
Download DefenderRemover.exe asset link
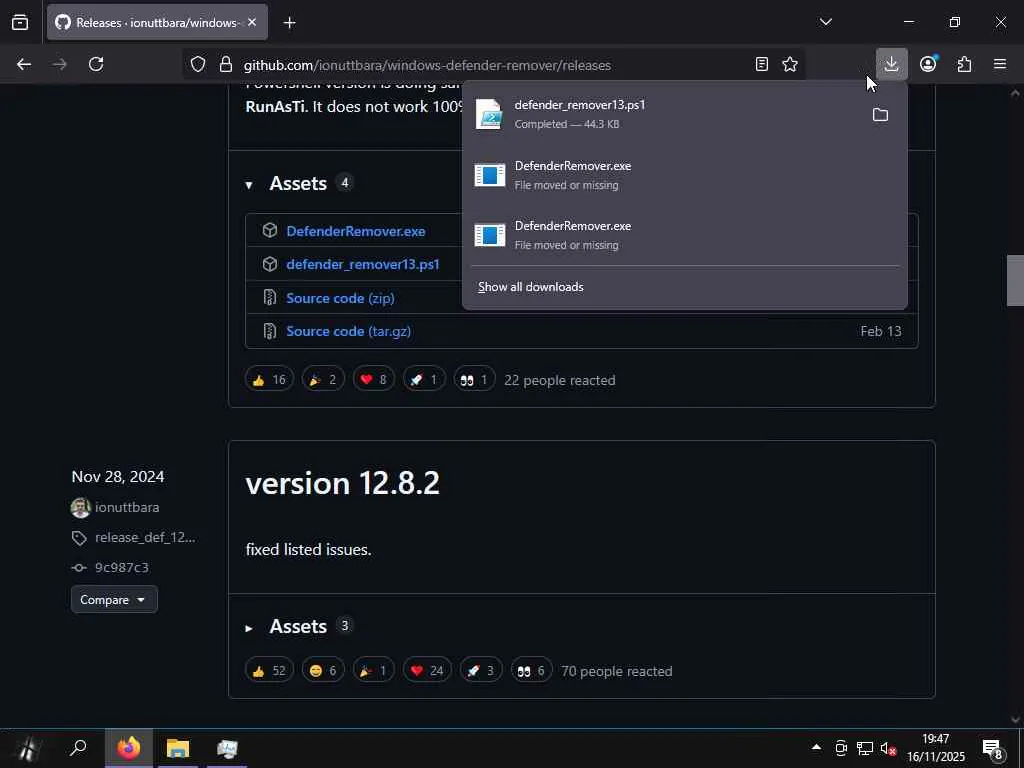click(x=356, y=231)
